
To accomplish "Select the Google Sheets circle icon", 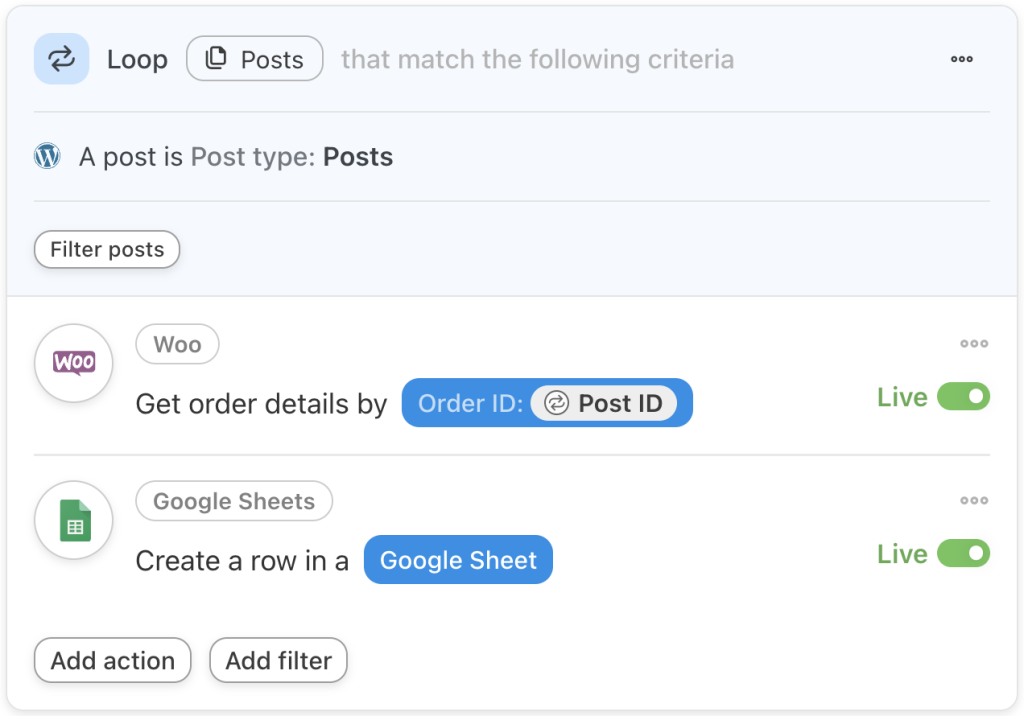I will pyautogui.click(x=73, y=520).
